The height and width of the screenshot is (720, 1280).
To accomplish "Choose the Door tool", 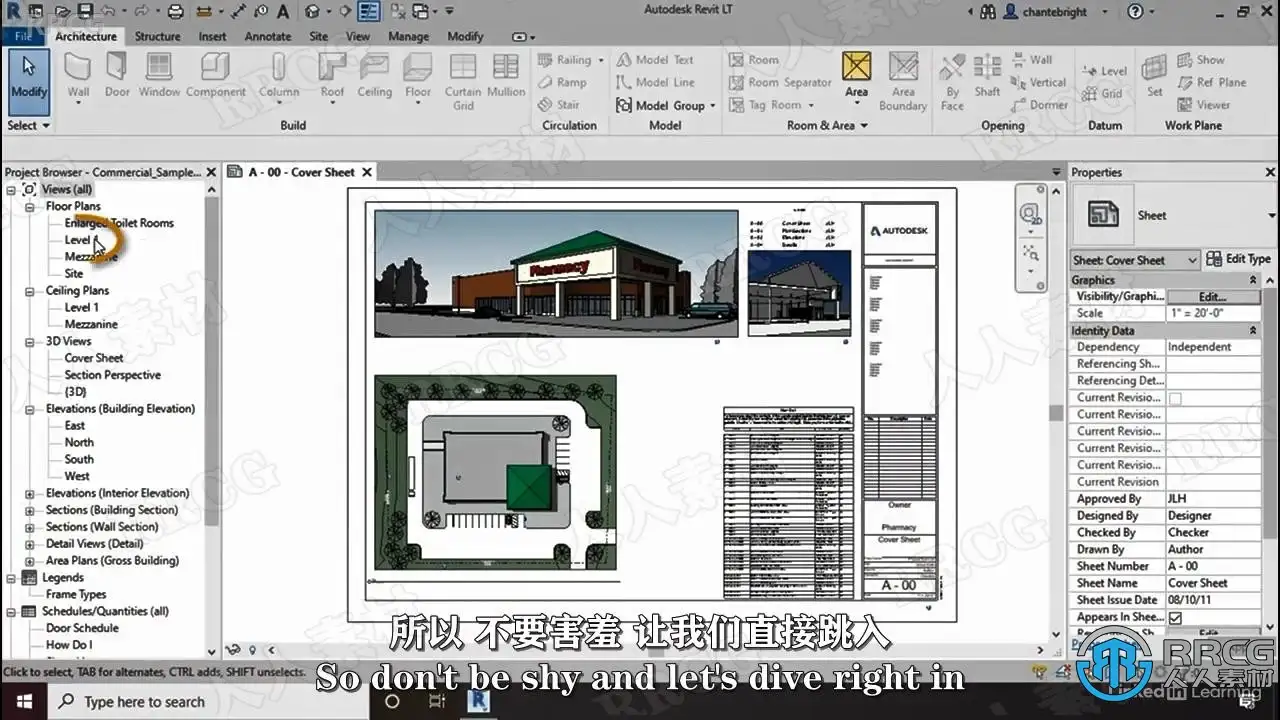I will (117, 76).
